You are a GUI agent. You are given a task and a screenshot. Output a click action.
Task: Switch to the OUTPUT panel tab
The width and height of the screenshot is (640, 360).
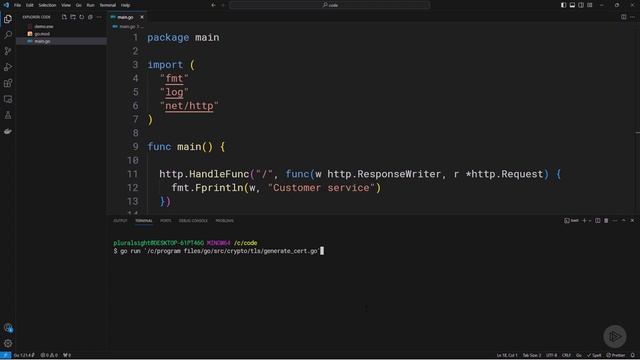(120, 221)
